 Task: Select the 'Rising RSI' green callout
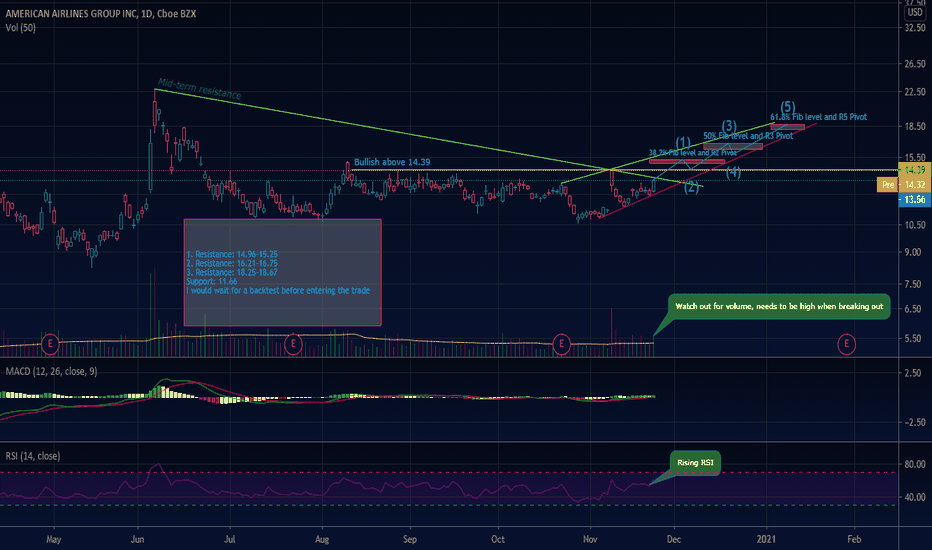pos(695,463)
